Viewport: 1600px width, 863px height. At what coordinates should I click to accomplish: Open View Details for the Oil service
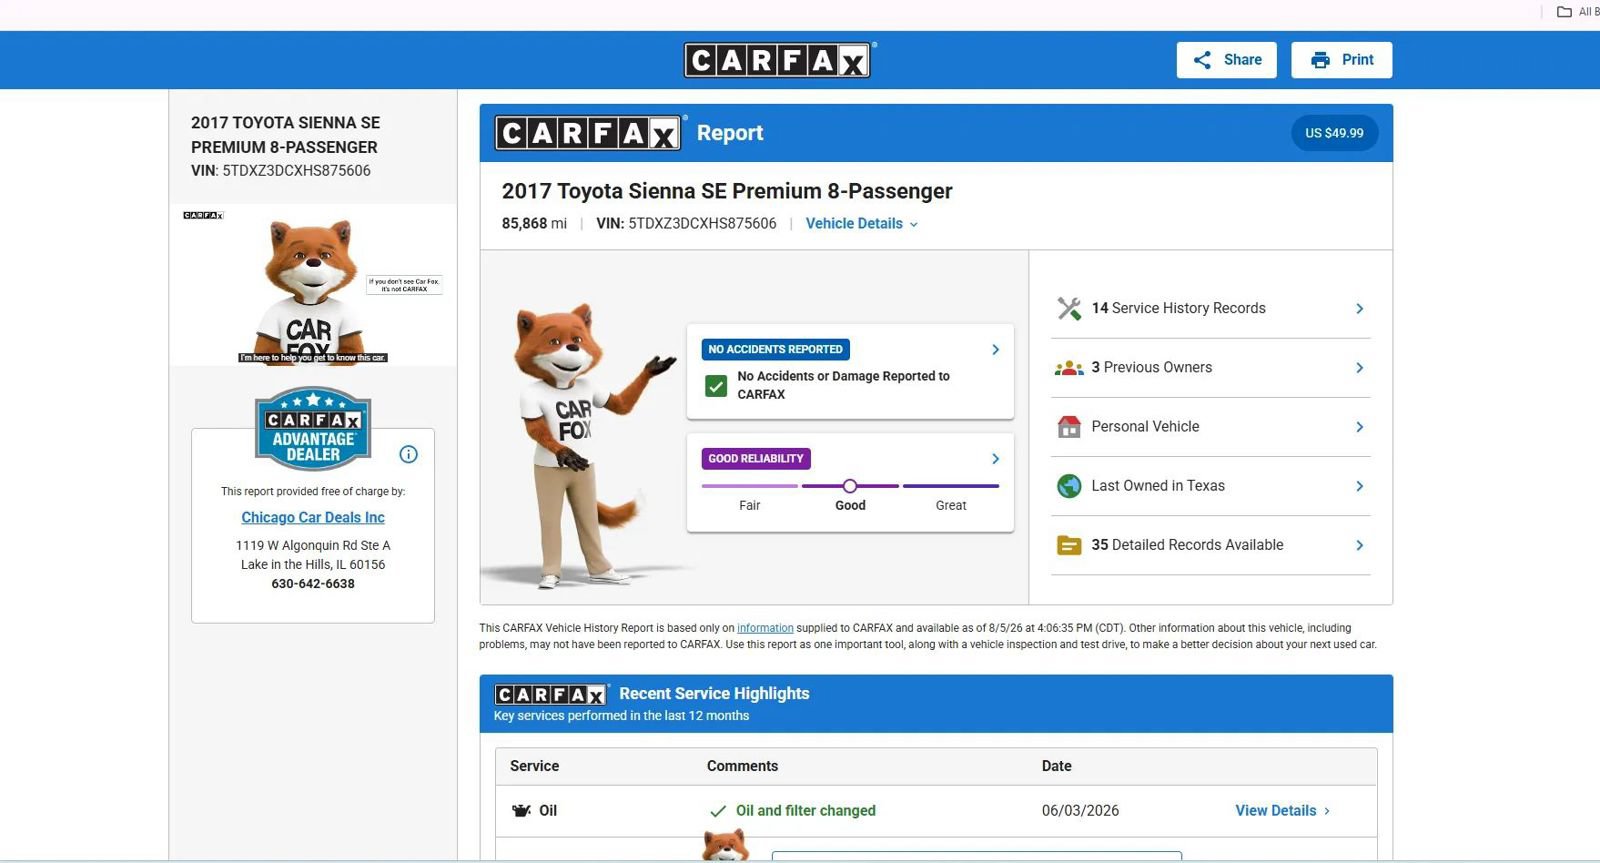click(1282, 811)
